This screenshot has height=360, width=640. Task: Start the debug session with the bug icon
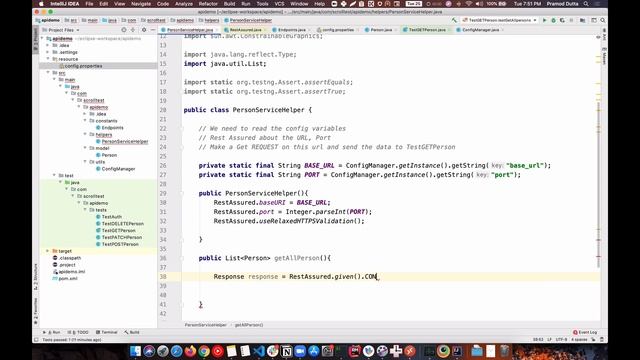tap(553, 20)
